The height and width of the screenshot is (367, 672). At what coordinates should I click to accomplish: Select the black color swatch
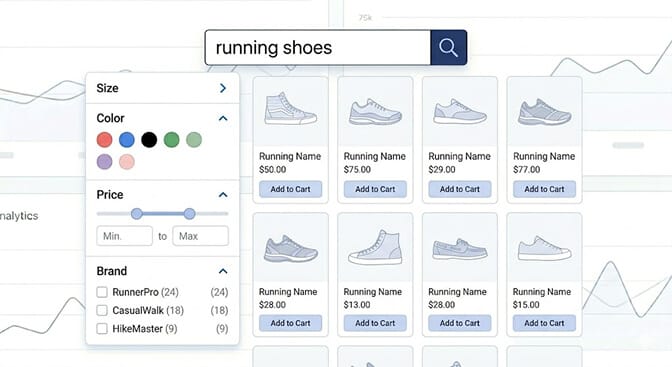click(x=149, y=140)
